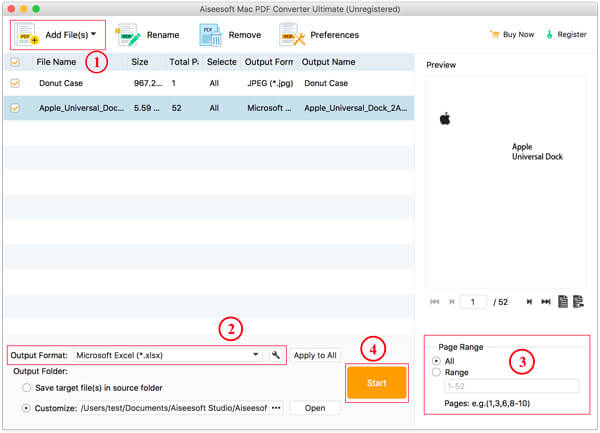600x433 pixels.
Task: Click the page range input field 1-52
Action: click(512, 386)
